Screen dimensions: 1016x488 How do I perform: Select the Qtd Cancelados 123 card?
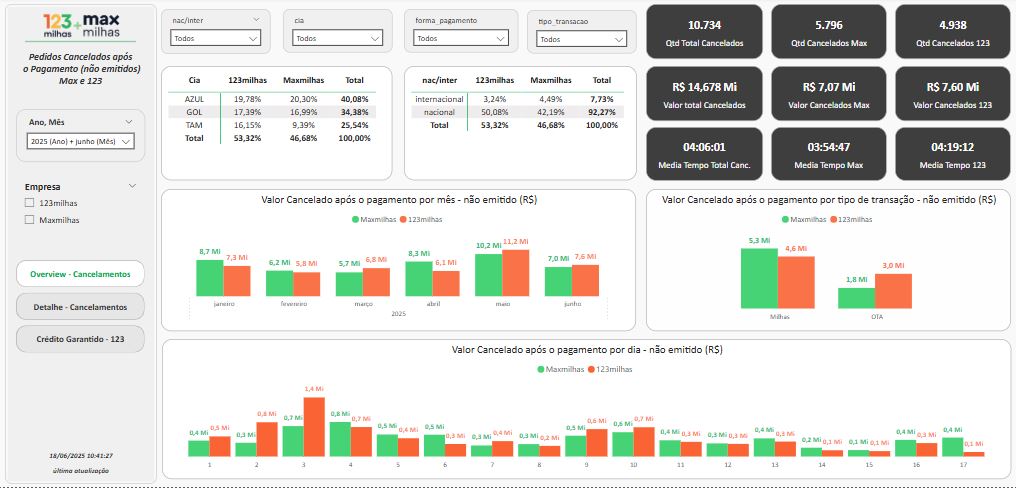click(953, 32)
